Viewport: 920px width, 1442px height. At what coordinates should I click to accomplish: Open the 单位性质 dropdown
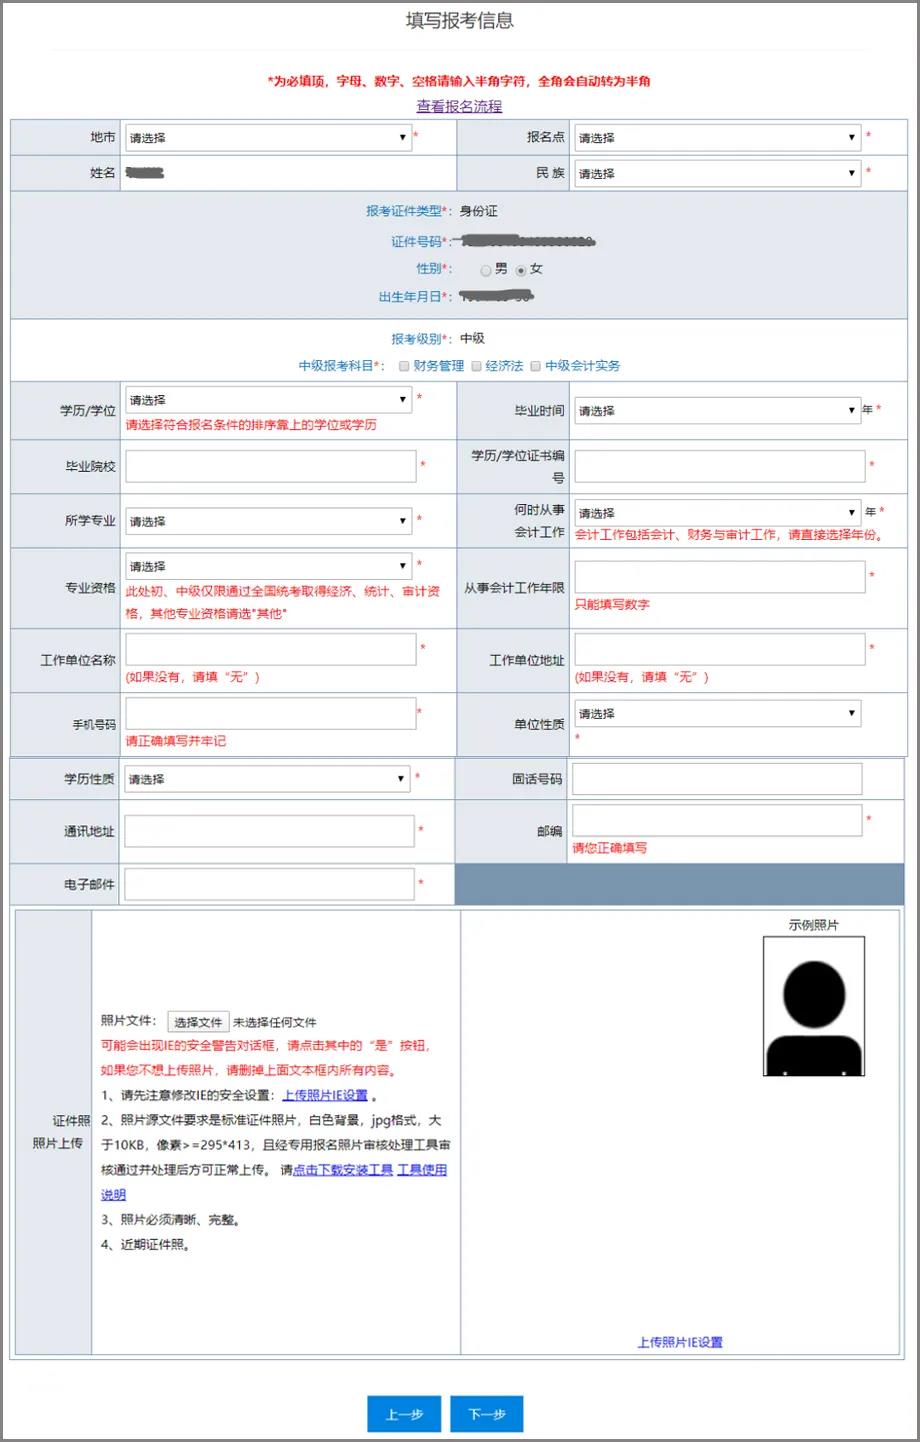click(x=716, y=713)
